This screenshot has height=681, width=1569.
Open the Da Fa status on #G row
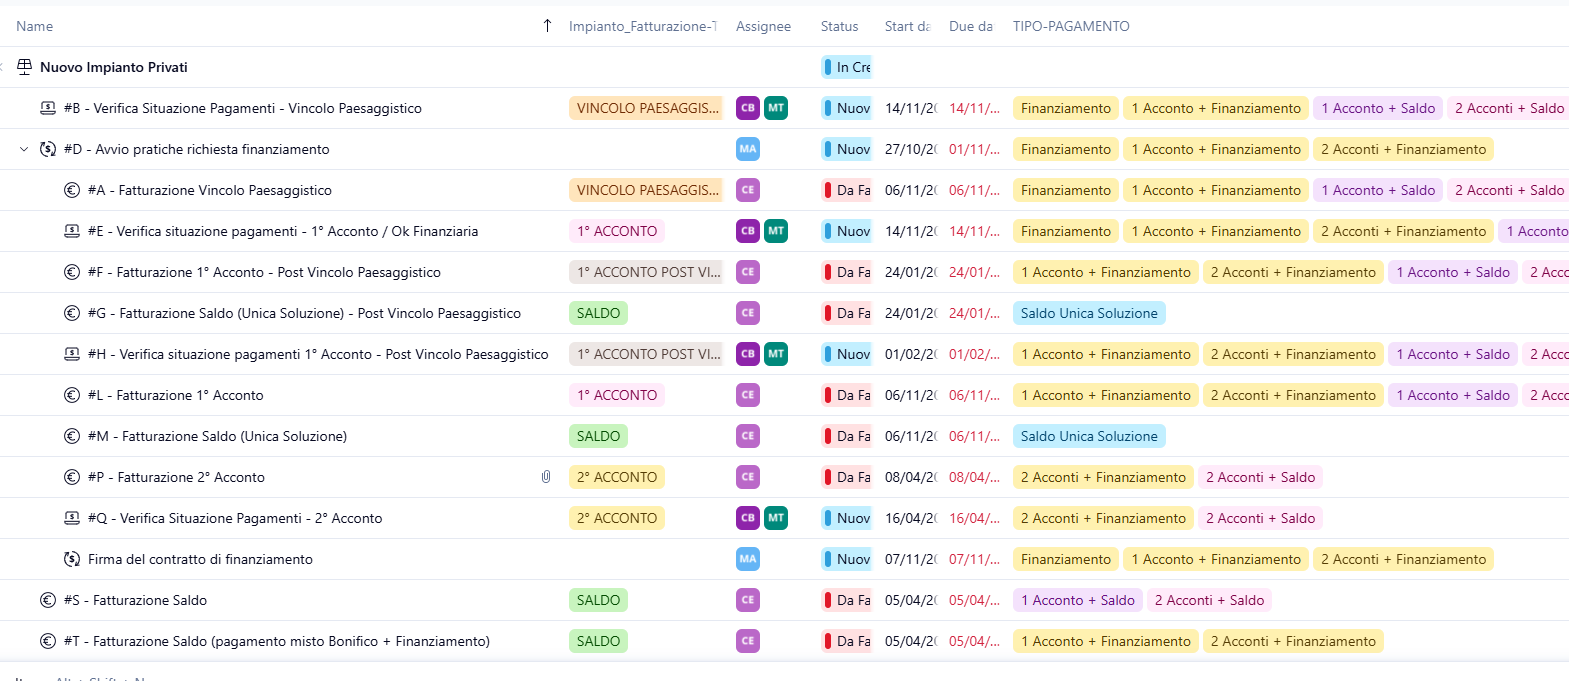[x=846, y=313]
